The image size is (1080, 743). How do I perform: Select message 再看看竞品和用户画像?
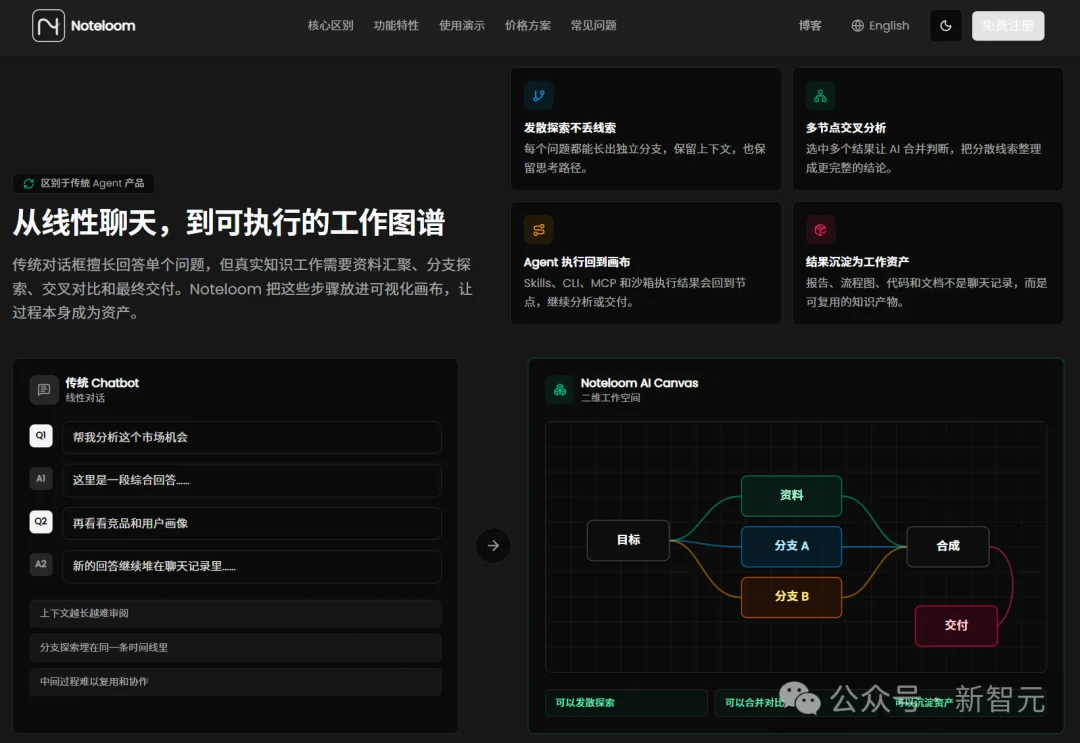coord(252,523)
